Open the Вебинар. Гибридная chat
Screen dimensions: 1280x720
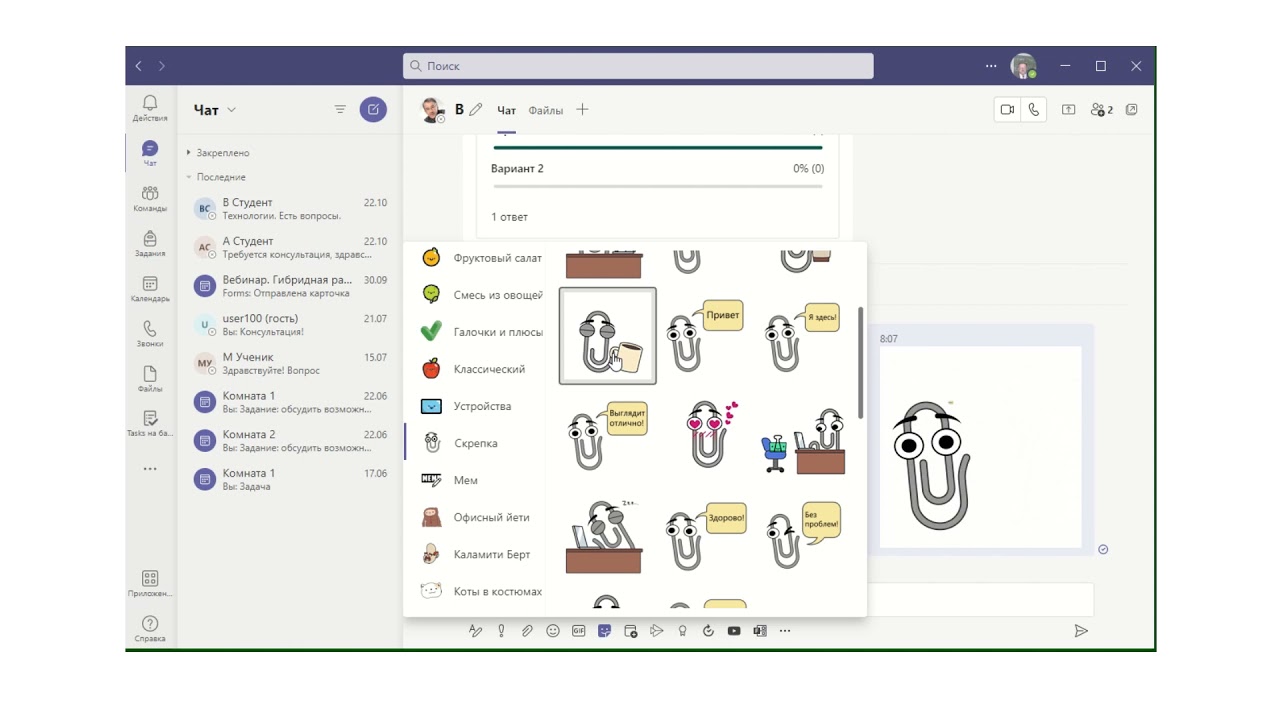288,286
